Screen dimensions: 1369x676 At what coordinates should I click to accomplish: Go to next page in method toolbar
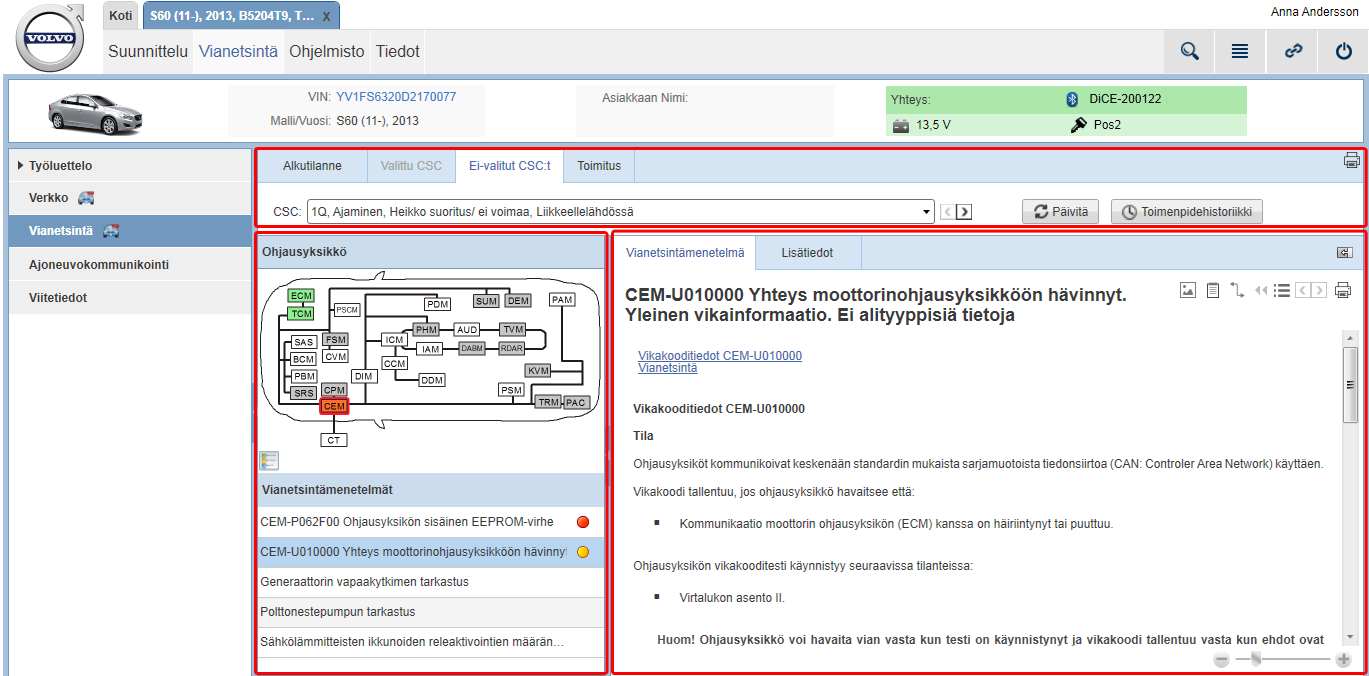[x=1320, y=290]
